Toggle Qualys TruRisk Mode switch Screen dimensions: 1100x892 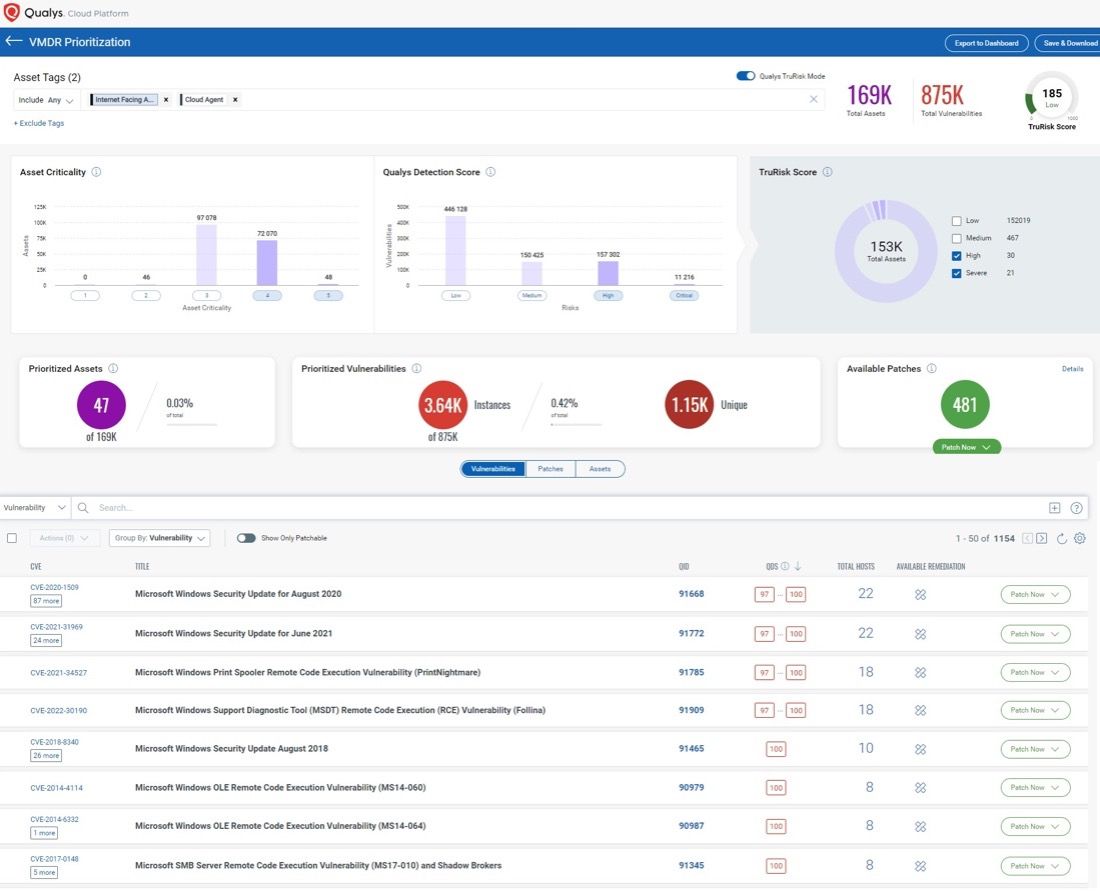(746, 76)
